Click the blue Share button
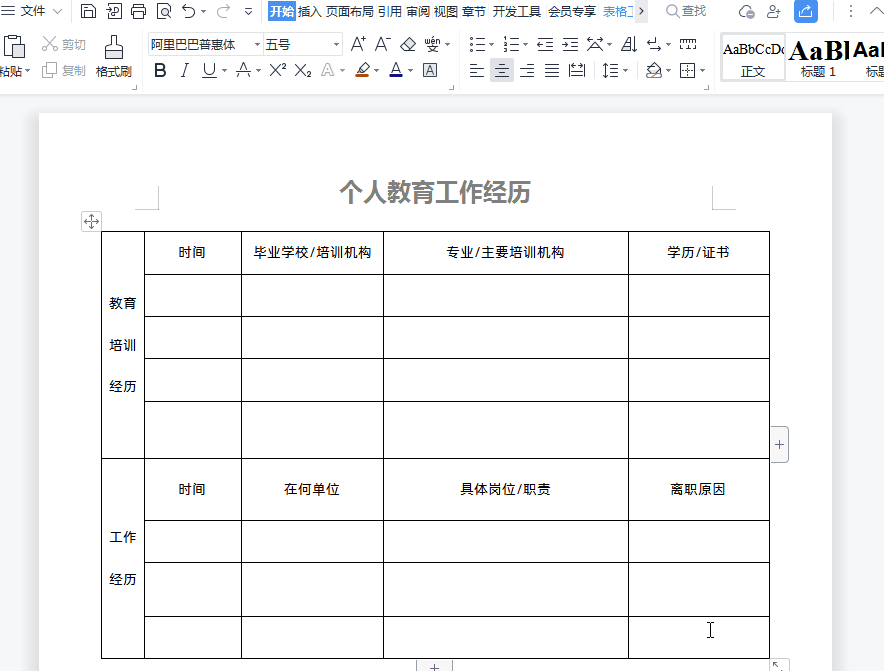884x671 pixels. pyautogui.click(x=806, y=11)
